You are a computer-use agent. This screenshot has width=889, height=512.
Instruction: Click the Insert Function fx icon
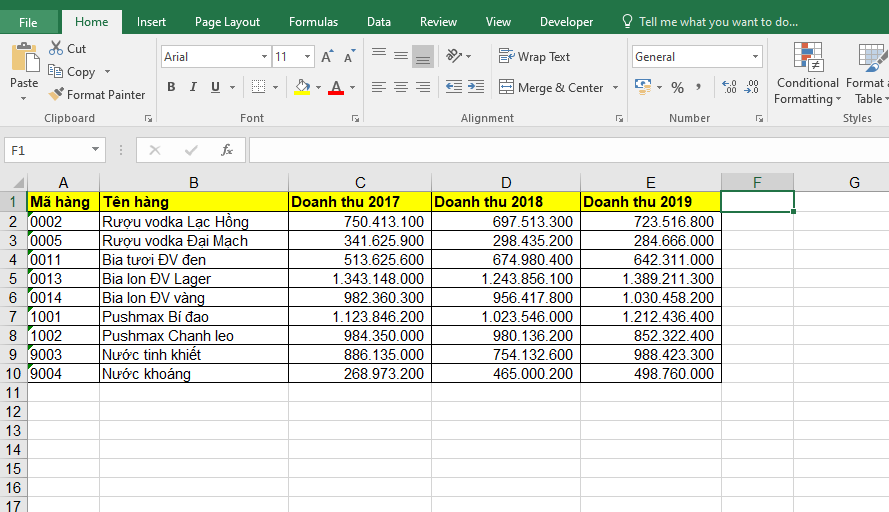[x=227, y=150]
